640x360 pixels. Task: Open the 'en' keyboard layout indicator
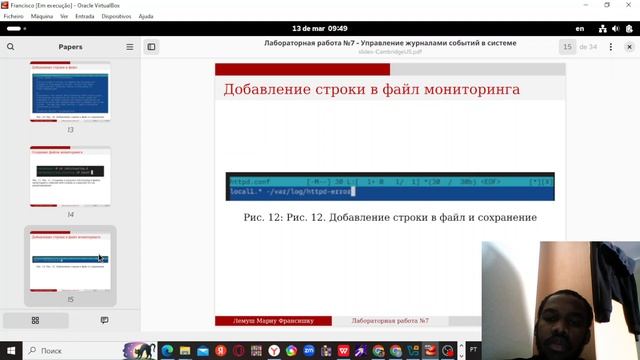click(x=580, y=29)
